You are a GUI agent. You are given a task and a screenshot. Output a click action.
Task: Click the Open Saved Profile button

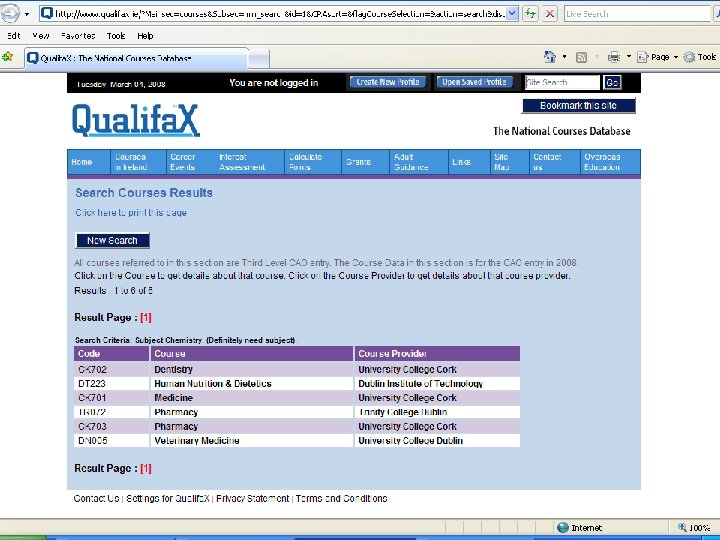coord(474,82)
